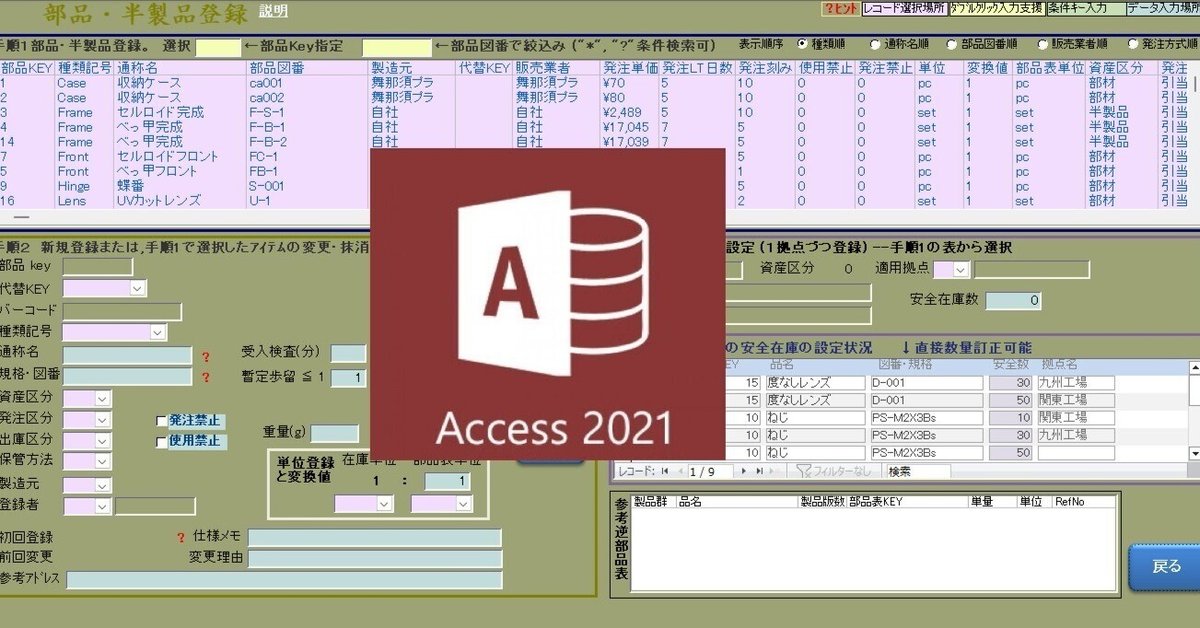Click セルロイド完成 in parts table
The width and height of the screenshot is (1200, 628).
(x=161, y=113)
